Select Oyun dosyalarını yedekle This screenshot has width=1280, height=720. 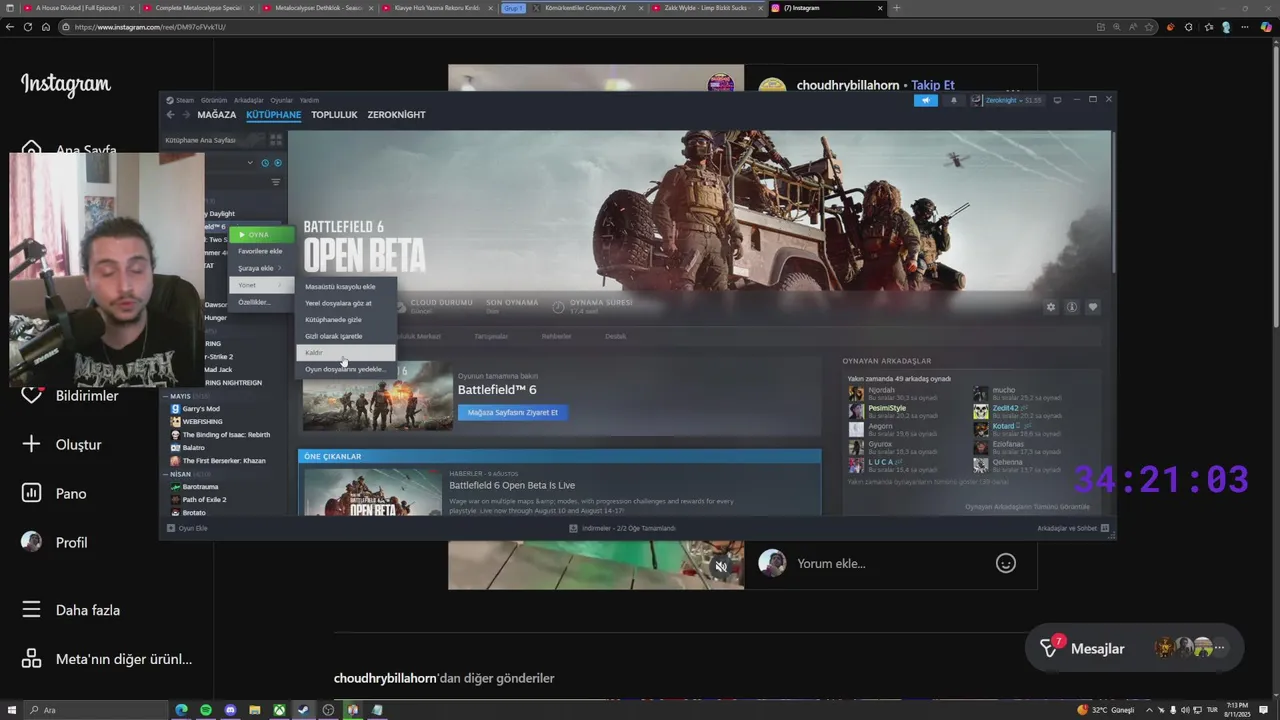point(345,369)
